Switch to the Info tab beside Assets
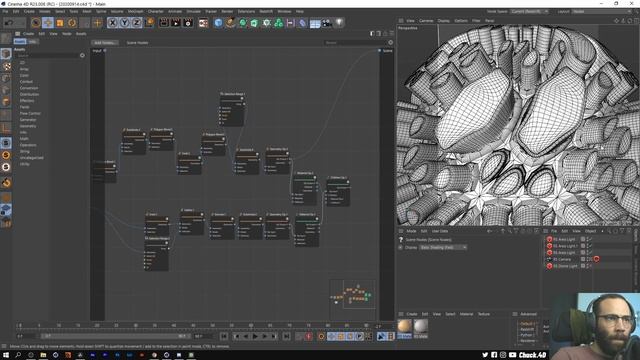 (x=33, y=42)
